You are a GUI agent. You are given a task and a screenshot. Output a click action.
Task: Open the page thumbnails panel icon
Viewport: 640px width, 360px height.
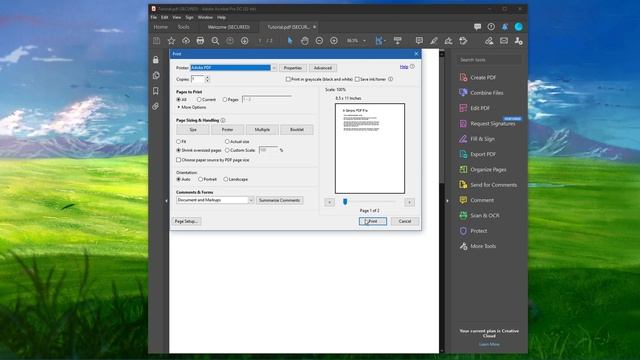point(156,76)
